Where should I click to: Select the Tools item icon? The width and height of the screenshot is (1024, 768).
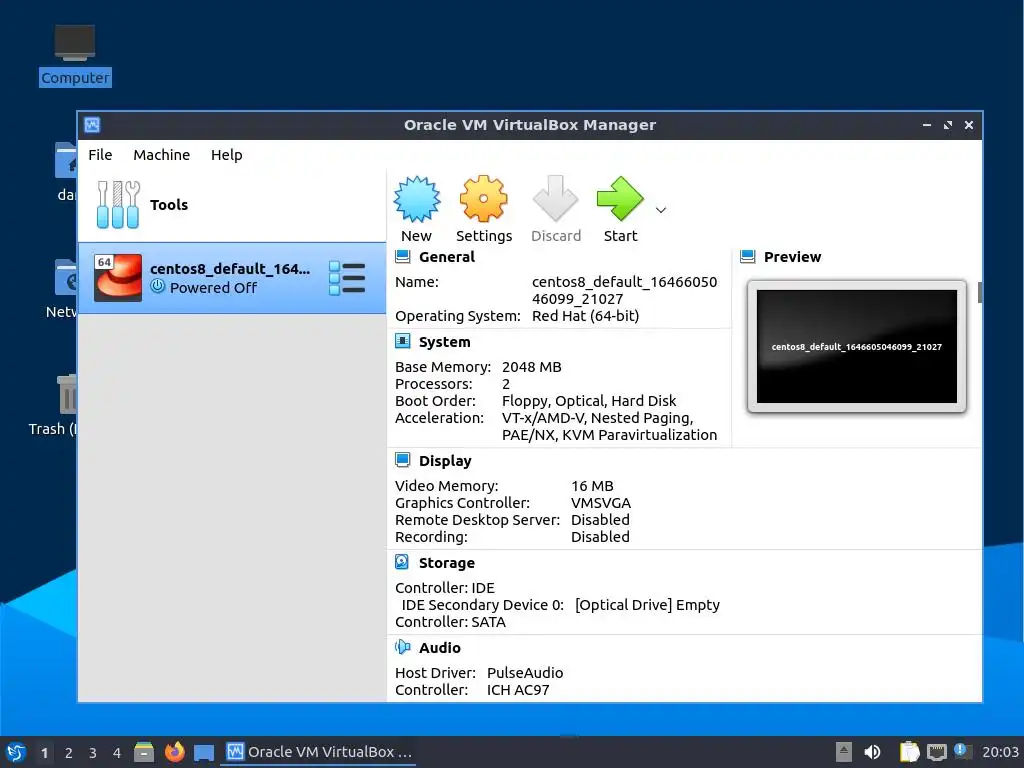click(118, 205)
